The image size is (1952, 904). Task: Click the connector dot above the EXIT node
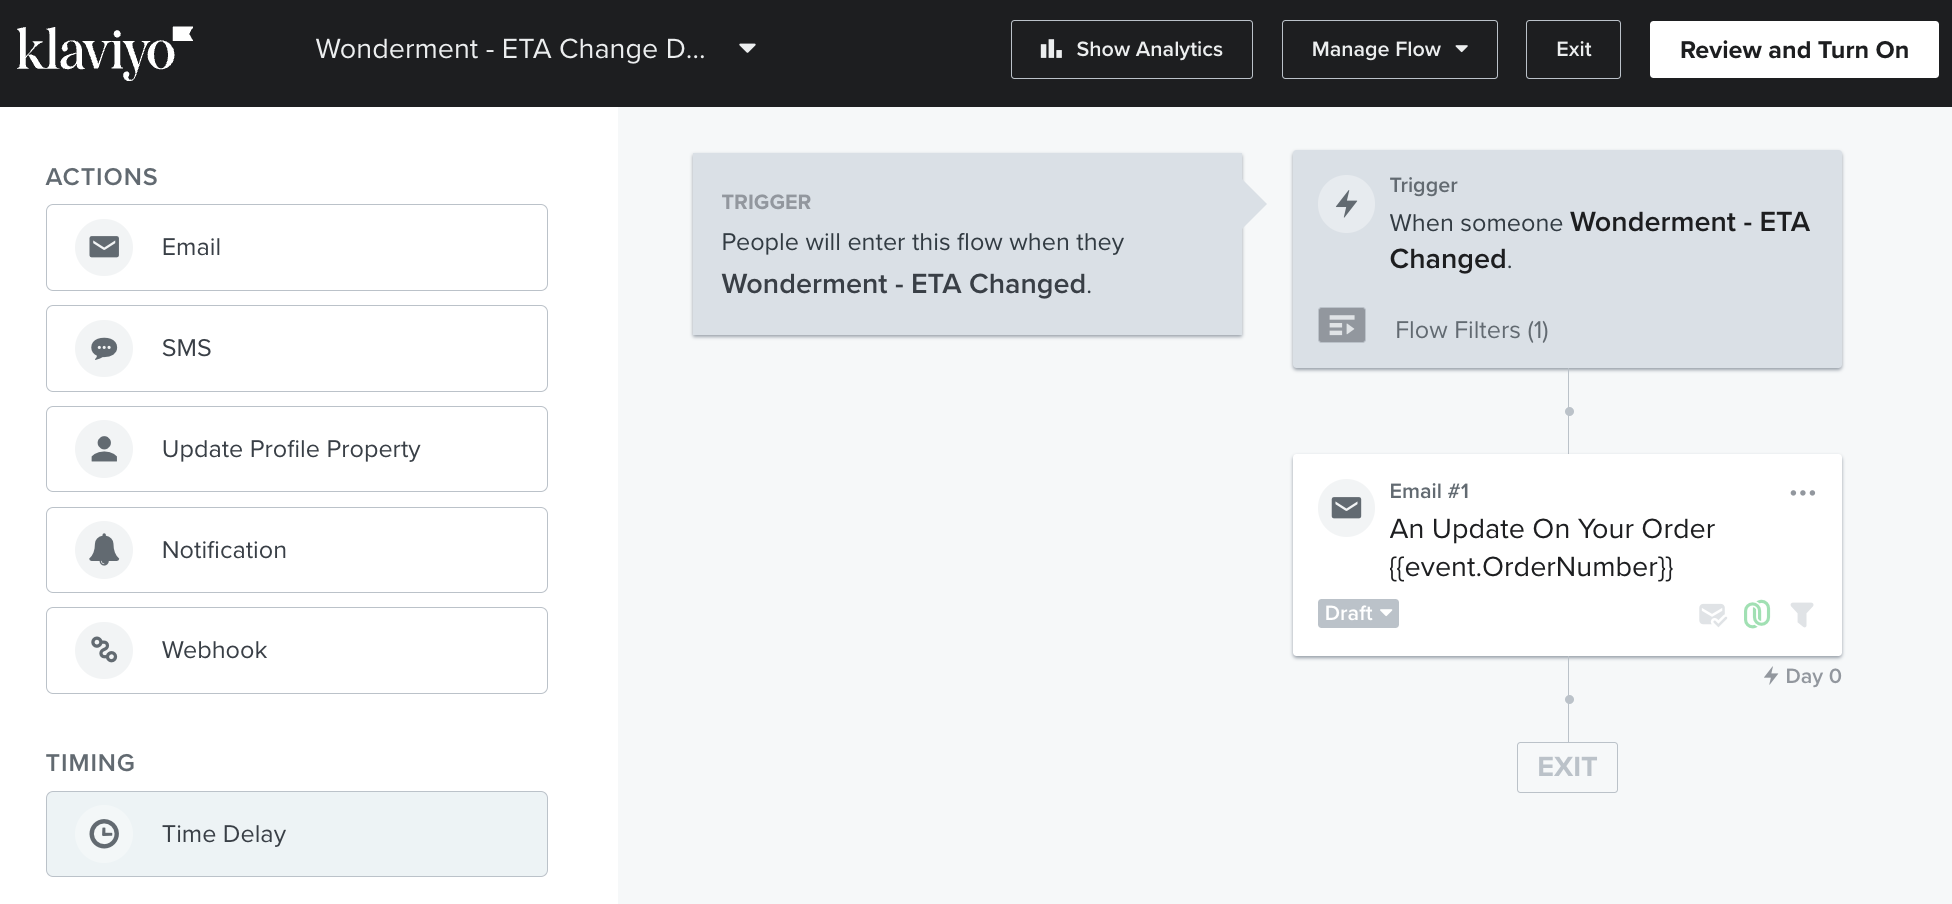click(x=1569, y=699)
